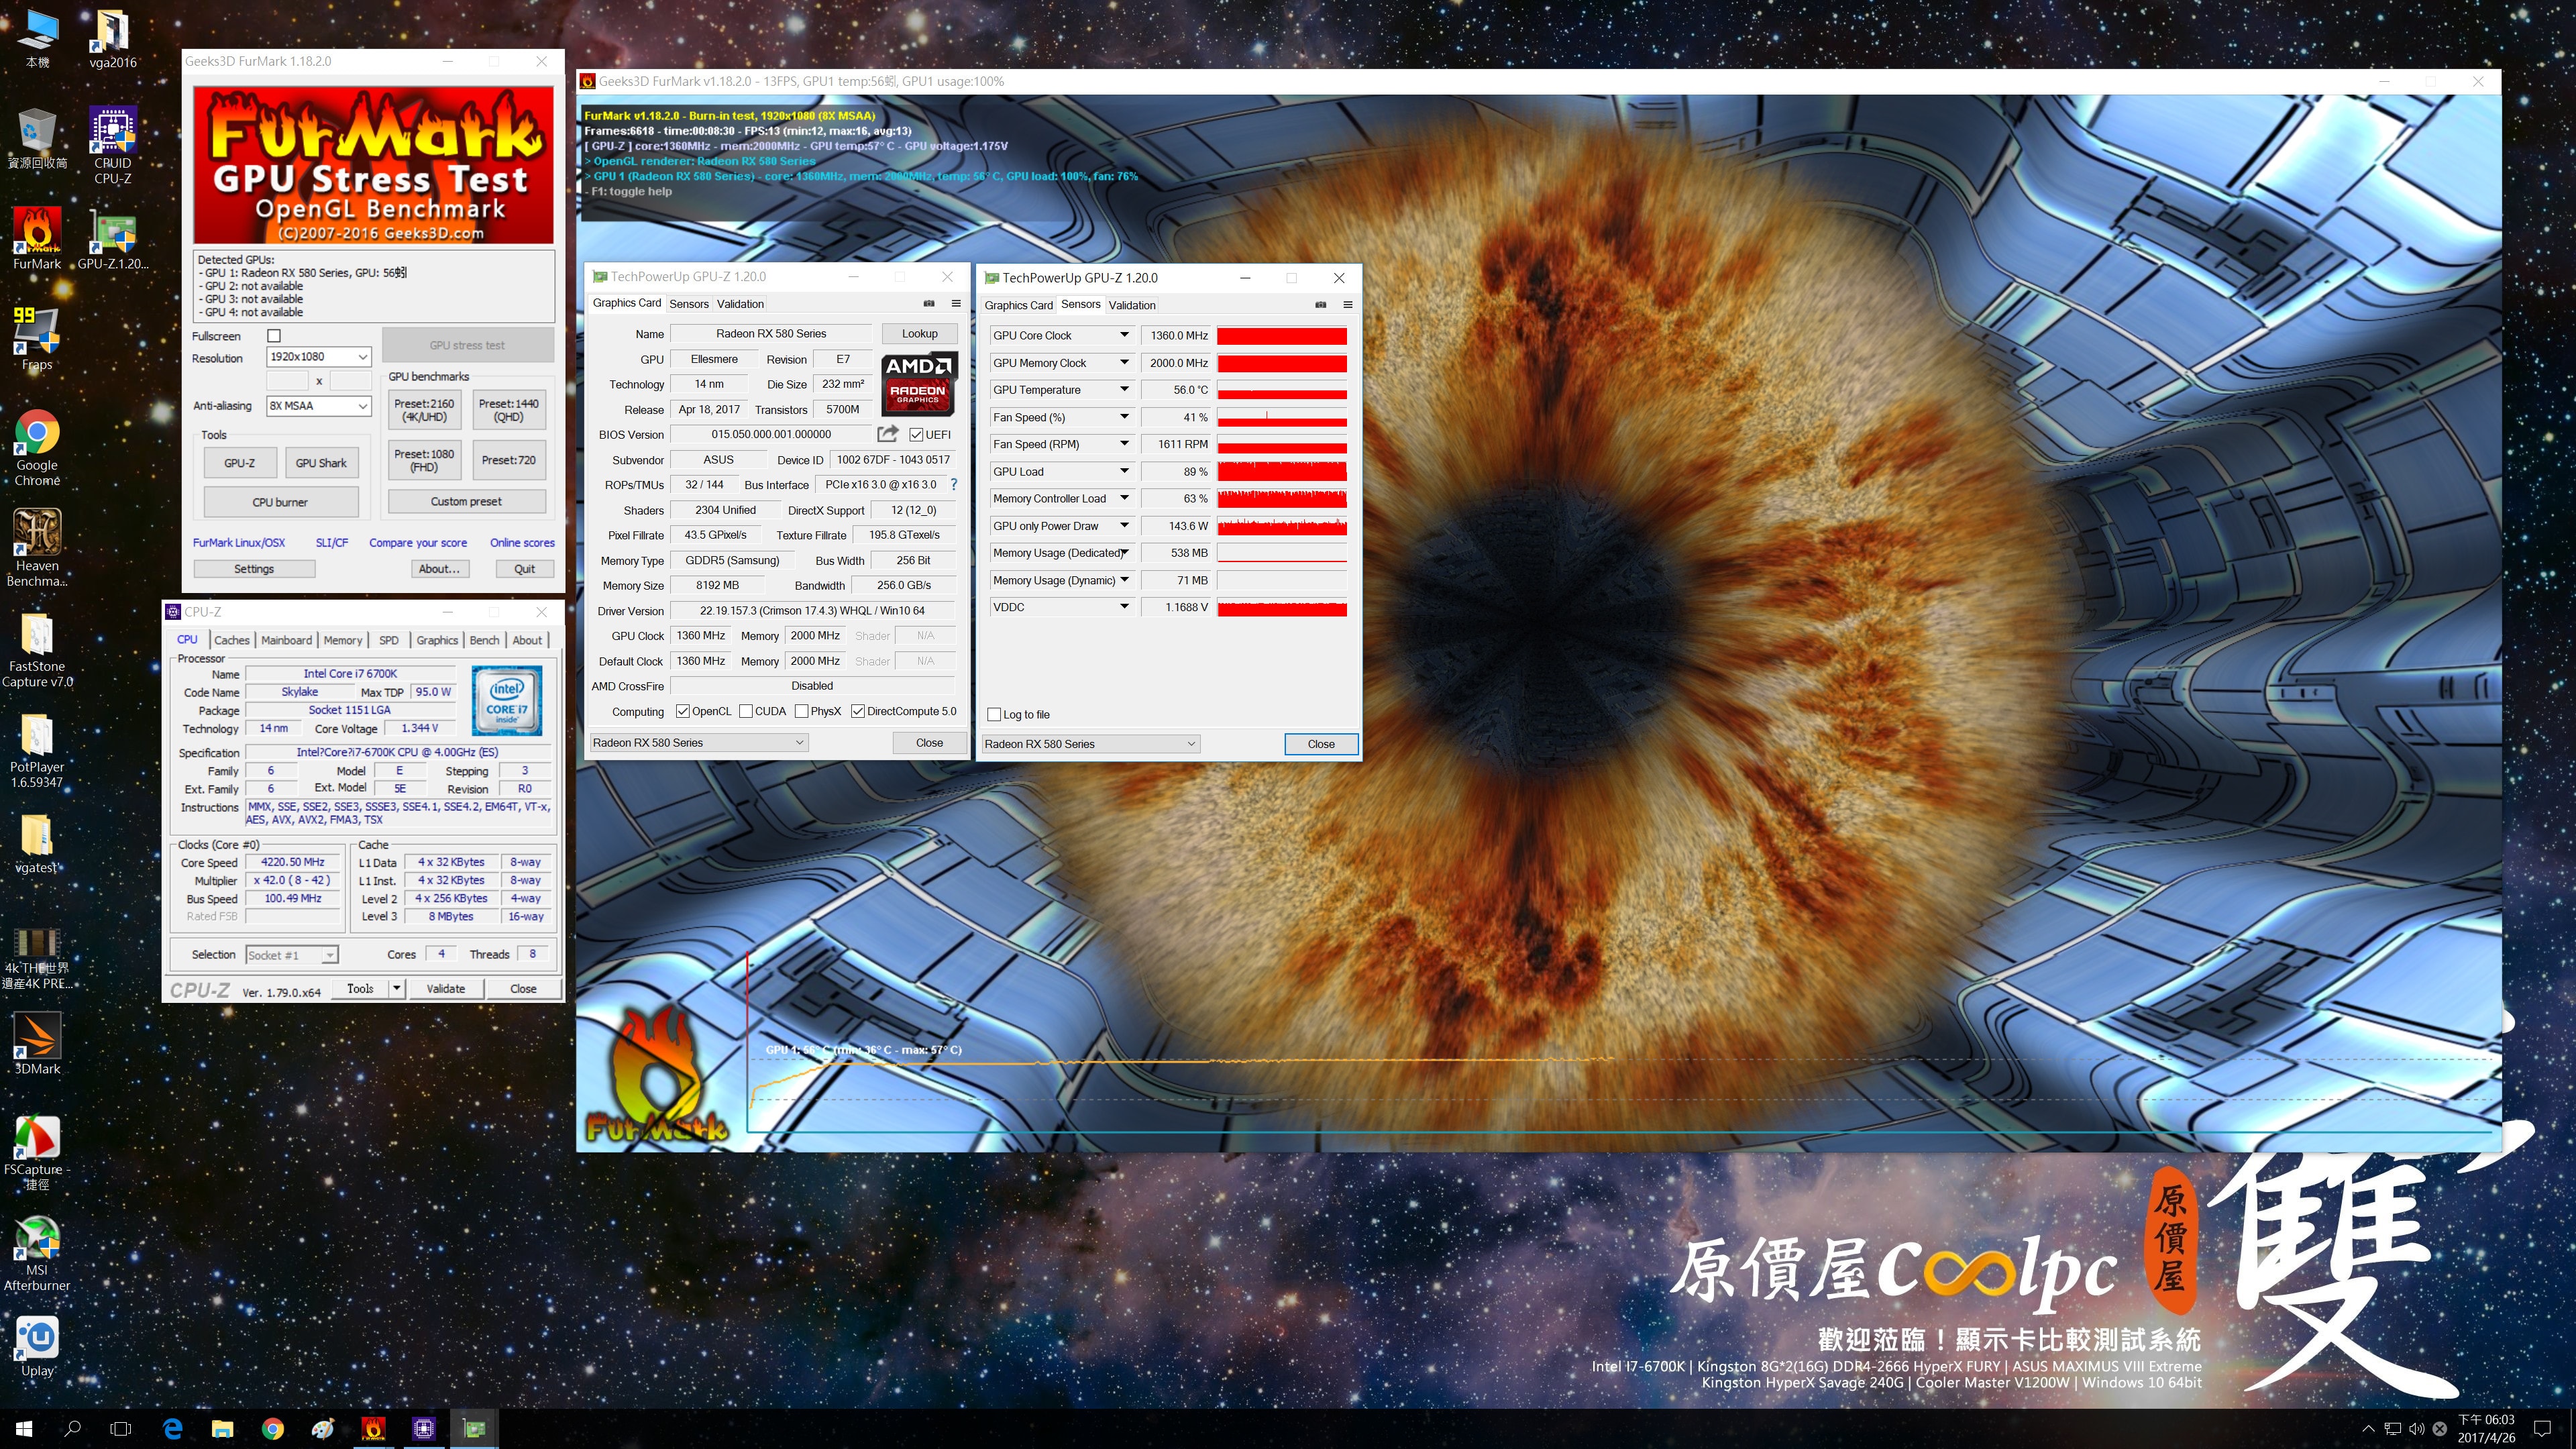Screen dimensions: 2576x1449
Task: Launch the Google Chrome desktop icon
Action: coord(37,446)
